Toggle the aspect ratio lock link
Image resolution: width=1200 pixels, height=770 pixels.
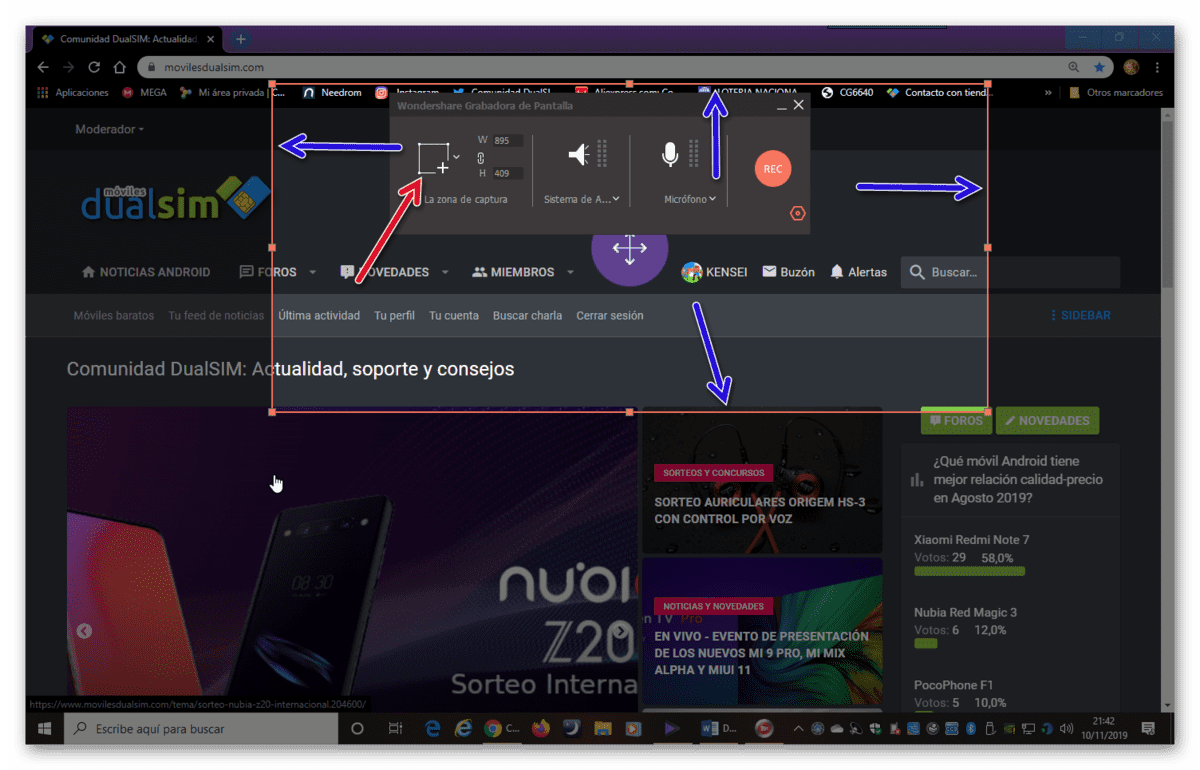point(480,157)
